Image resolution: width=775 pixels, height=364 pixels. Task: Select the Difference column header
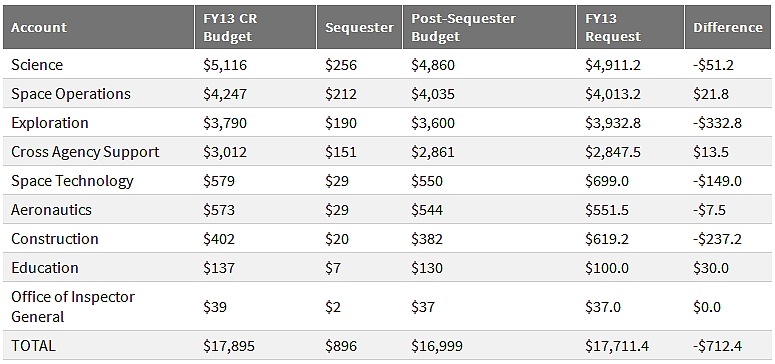728,27
